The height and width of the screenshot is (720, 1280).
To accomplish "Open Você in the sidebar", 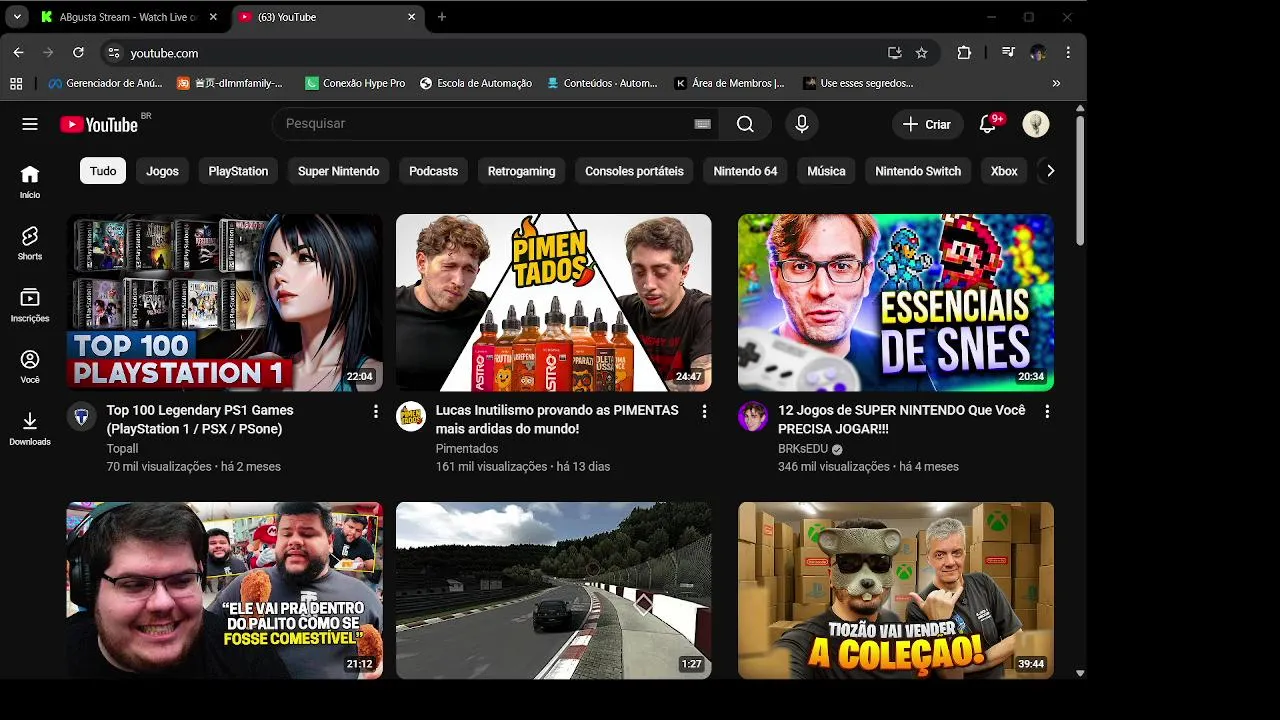I will tap(30, 366).
